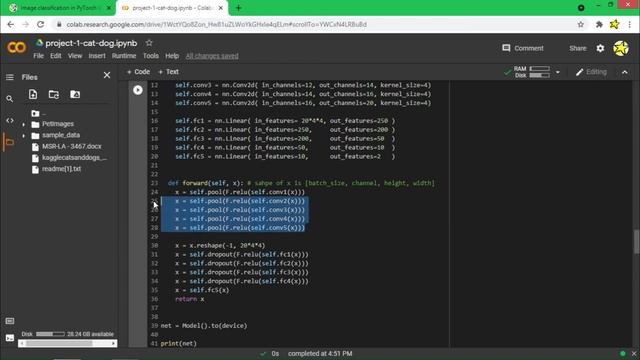Click the RAM Disk usage indicator
This screenshot has height=360, width=640.
click(531, 72)
